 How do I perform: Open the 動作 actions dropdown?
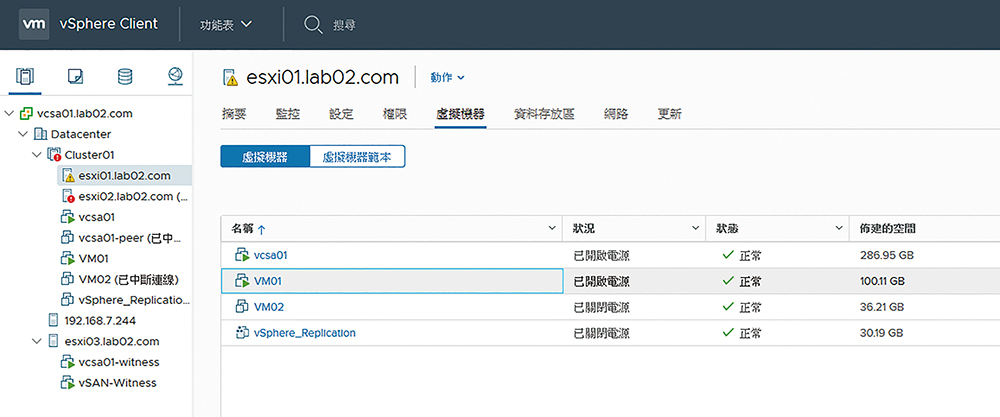448,77
